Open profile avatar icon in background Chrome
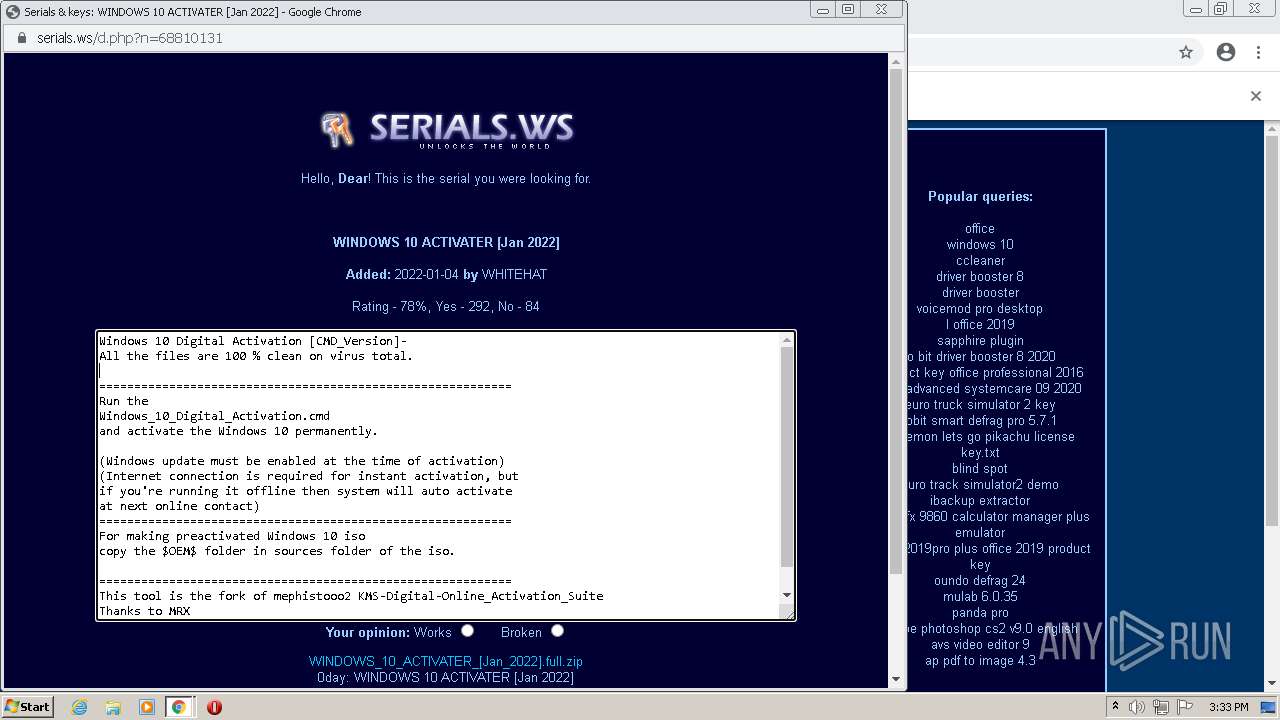The width and height of the screenshot is (1280, 720). pos(1226,52)
